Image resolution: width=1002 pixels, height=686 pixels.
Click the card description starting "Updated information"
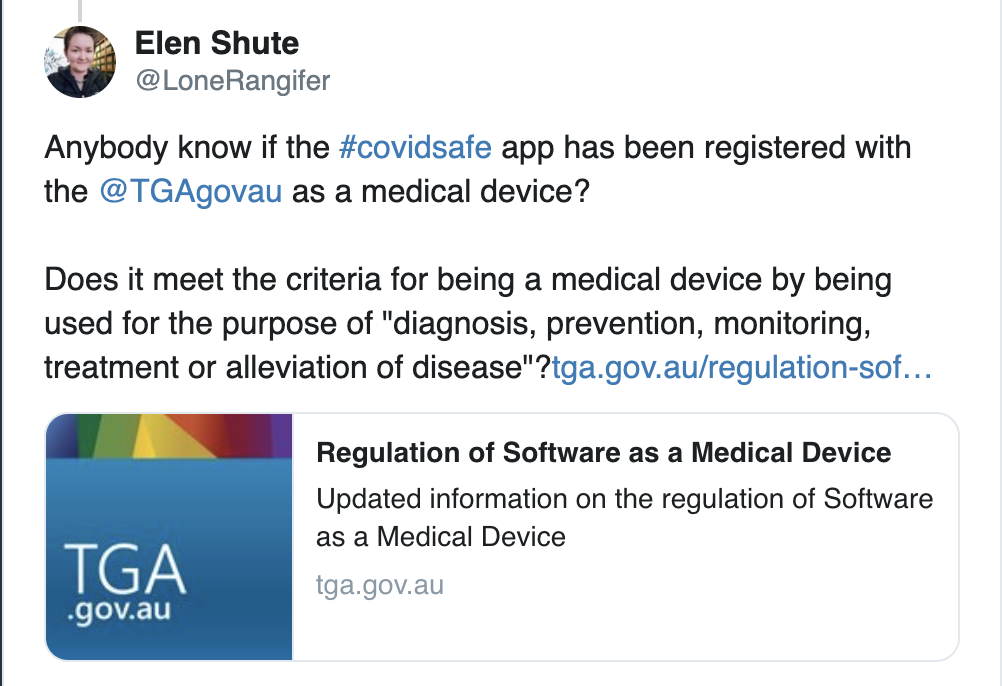coord(624,499)
